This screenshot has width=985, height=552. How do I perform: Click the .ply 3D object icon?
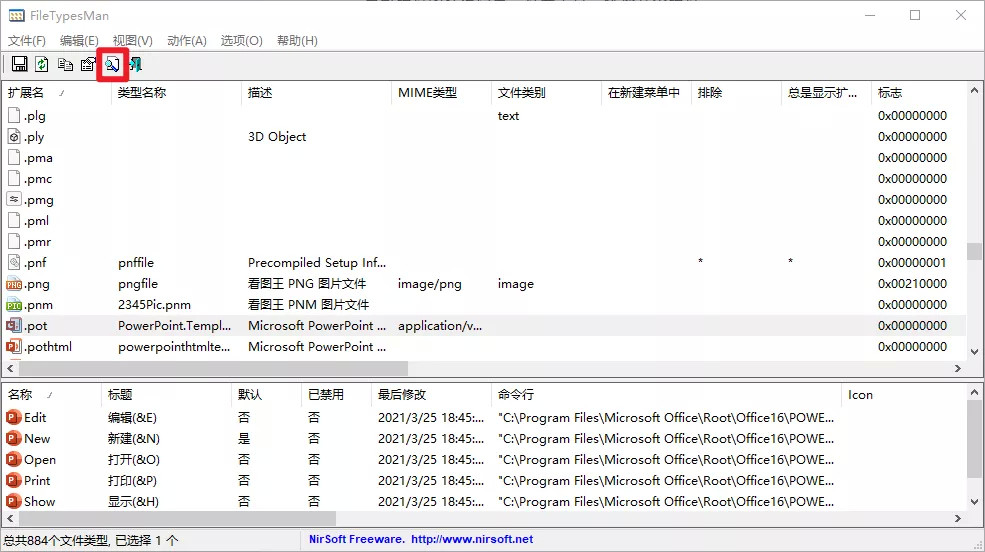click(x=14, y=136)
